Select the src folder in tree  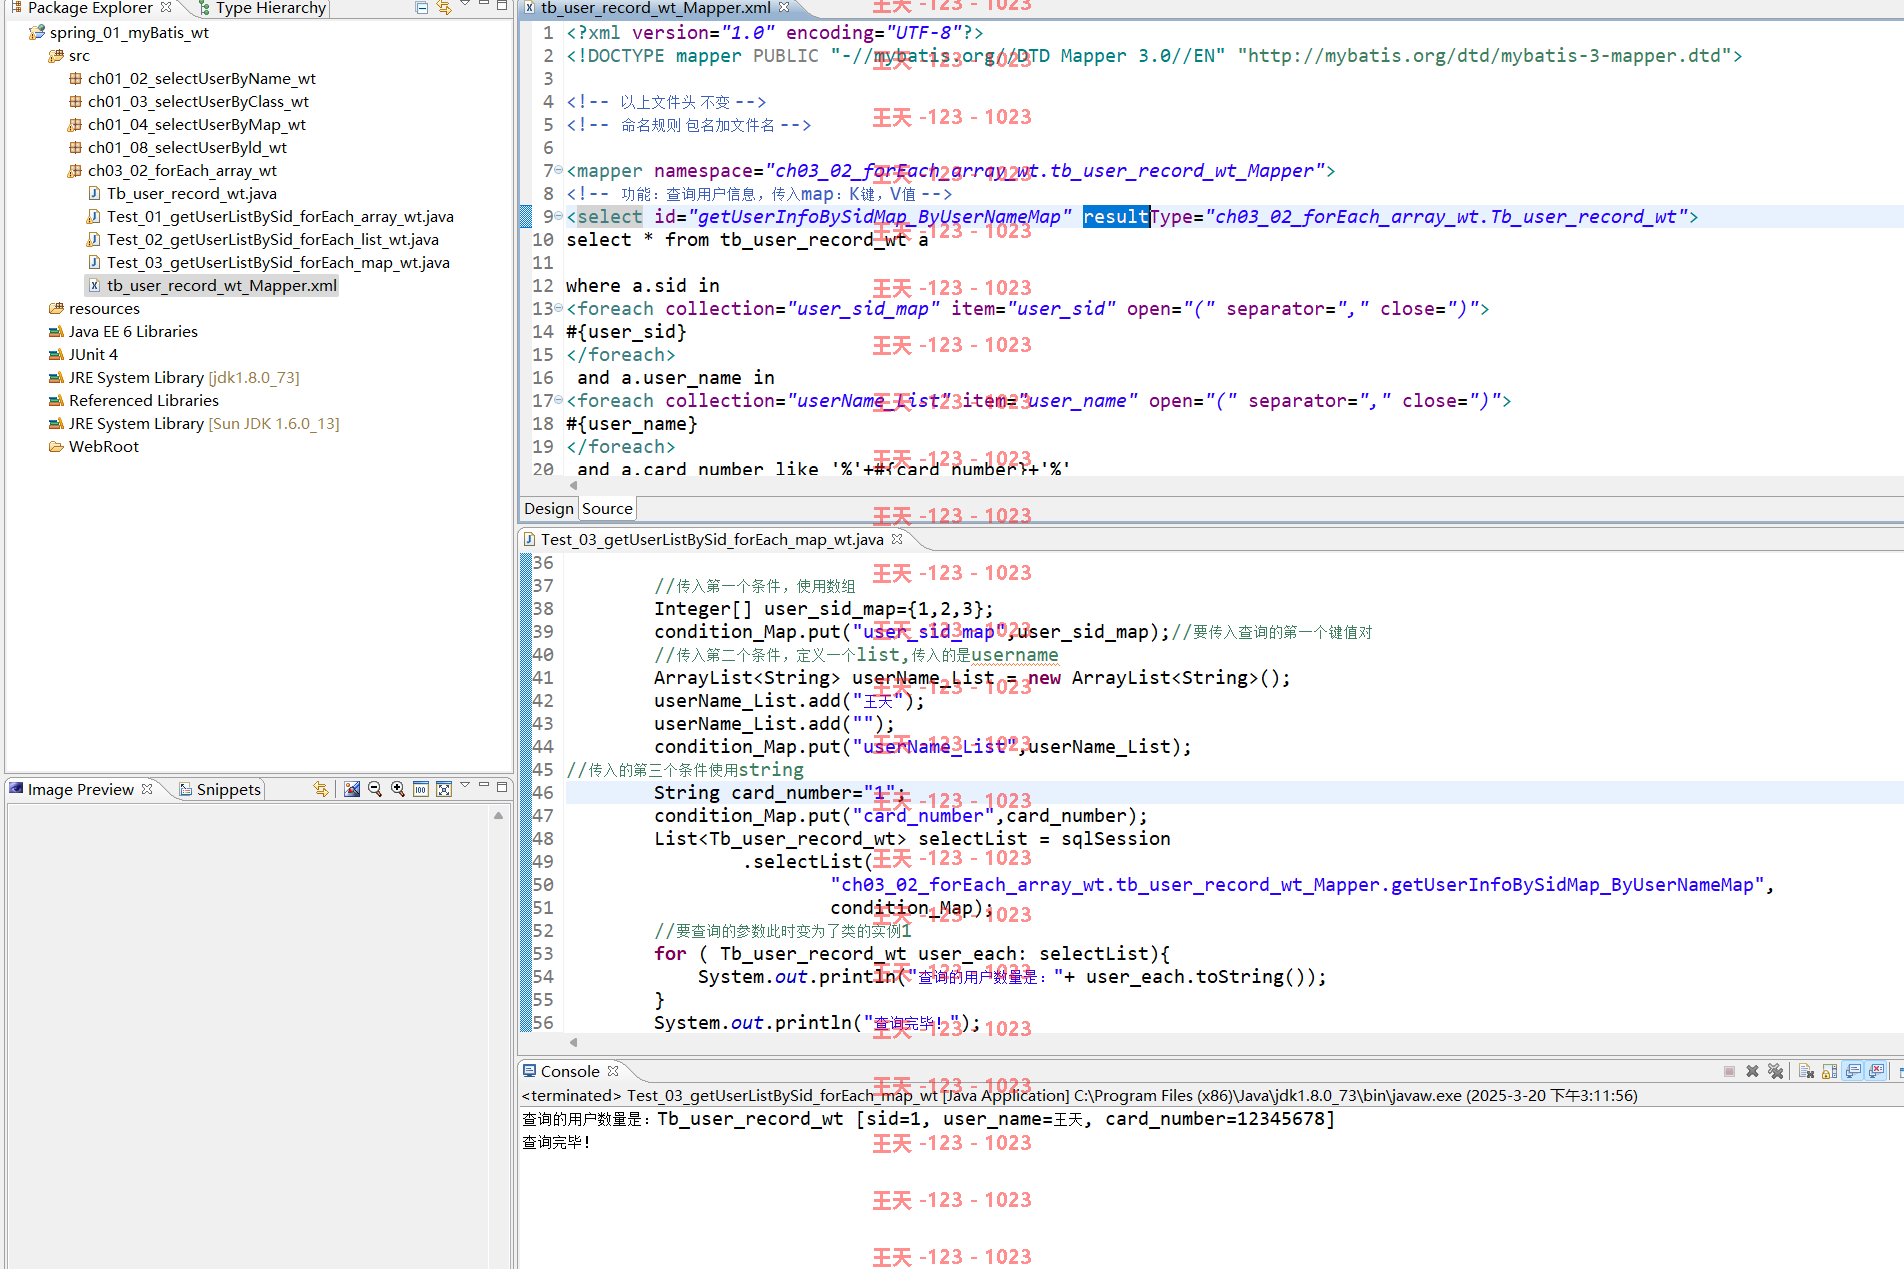pos(79,55)
